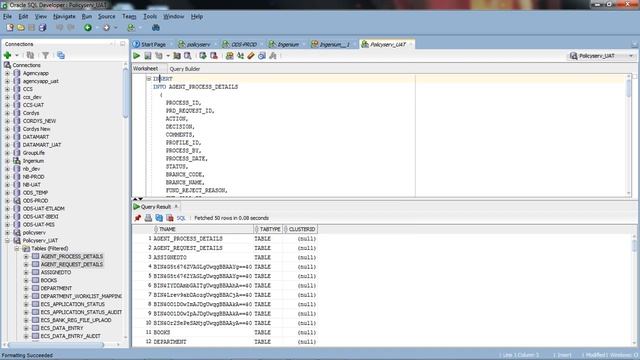This screenshot has width=640, height=360.
Task: Select the ECS_DATA_ENTRY table in tree
Action: click(x=62, y=328)
